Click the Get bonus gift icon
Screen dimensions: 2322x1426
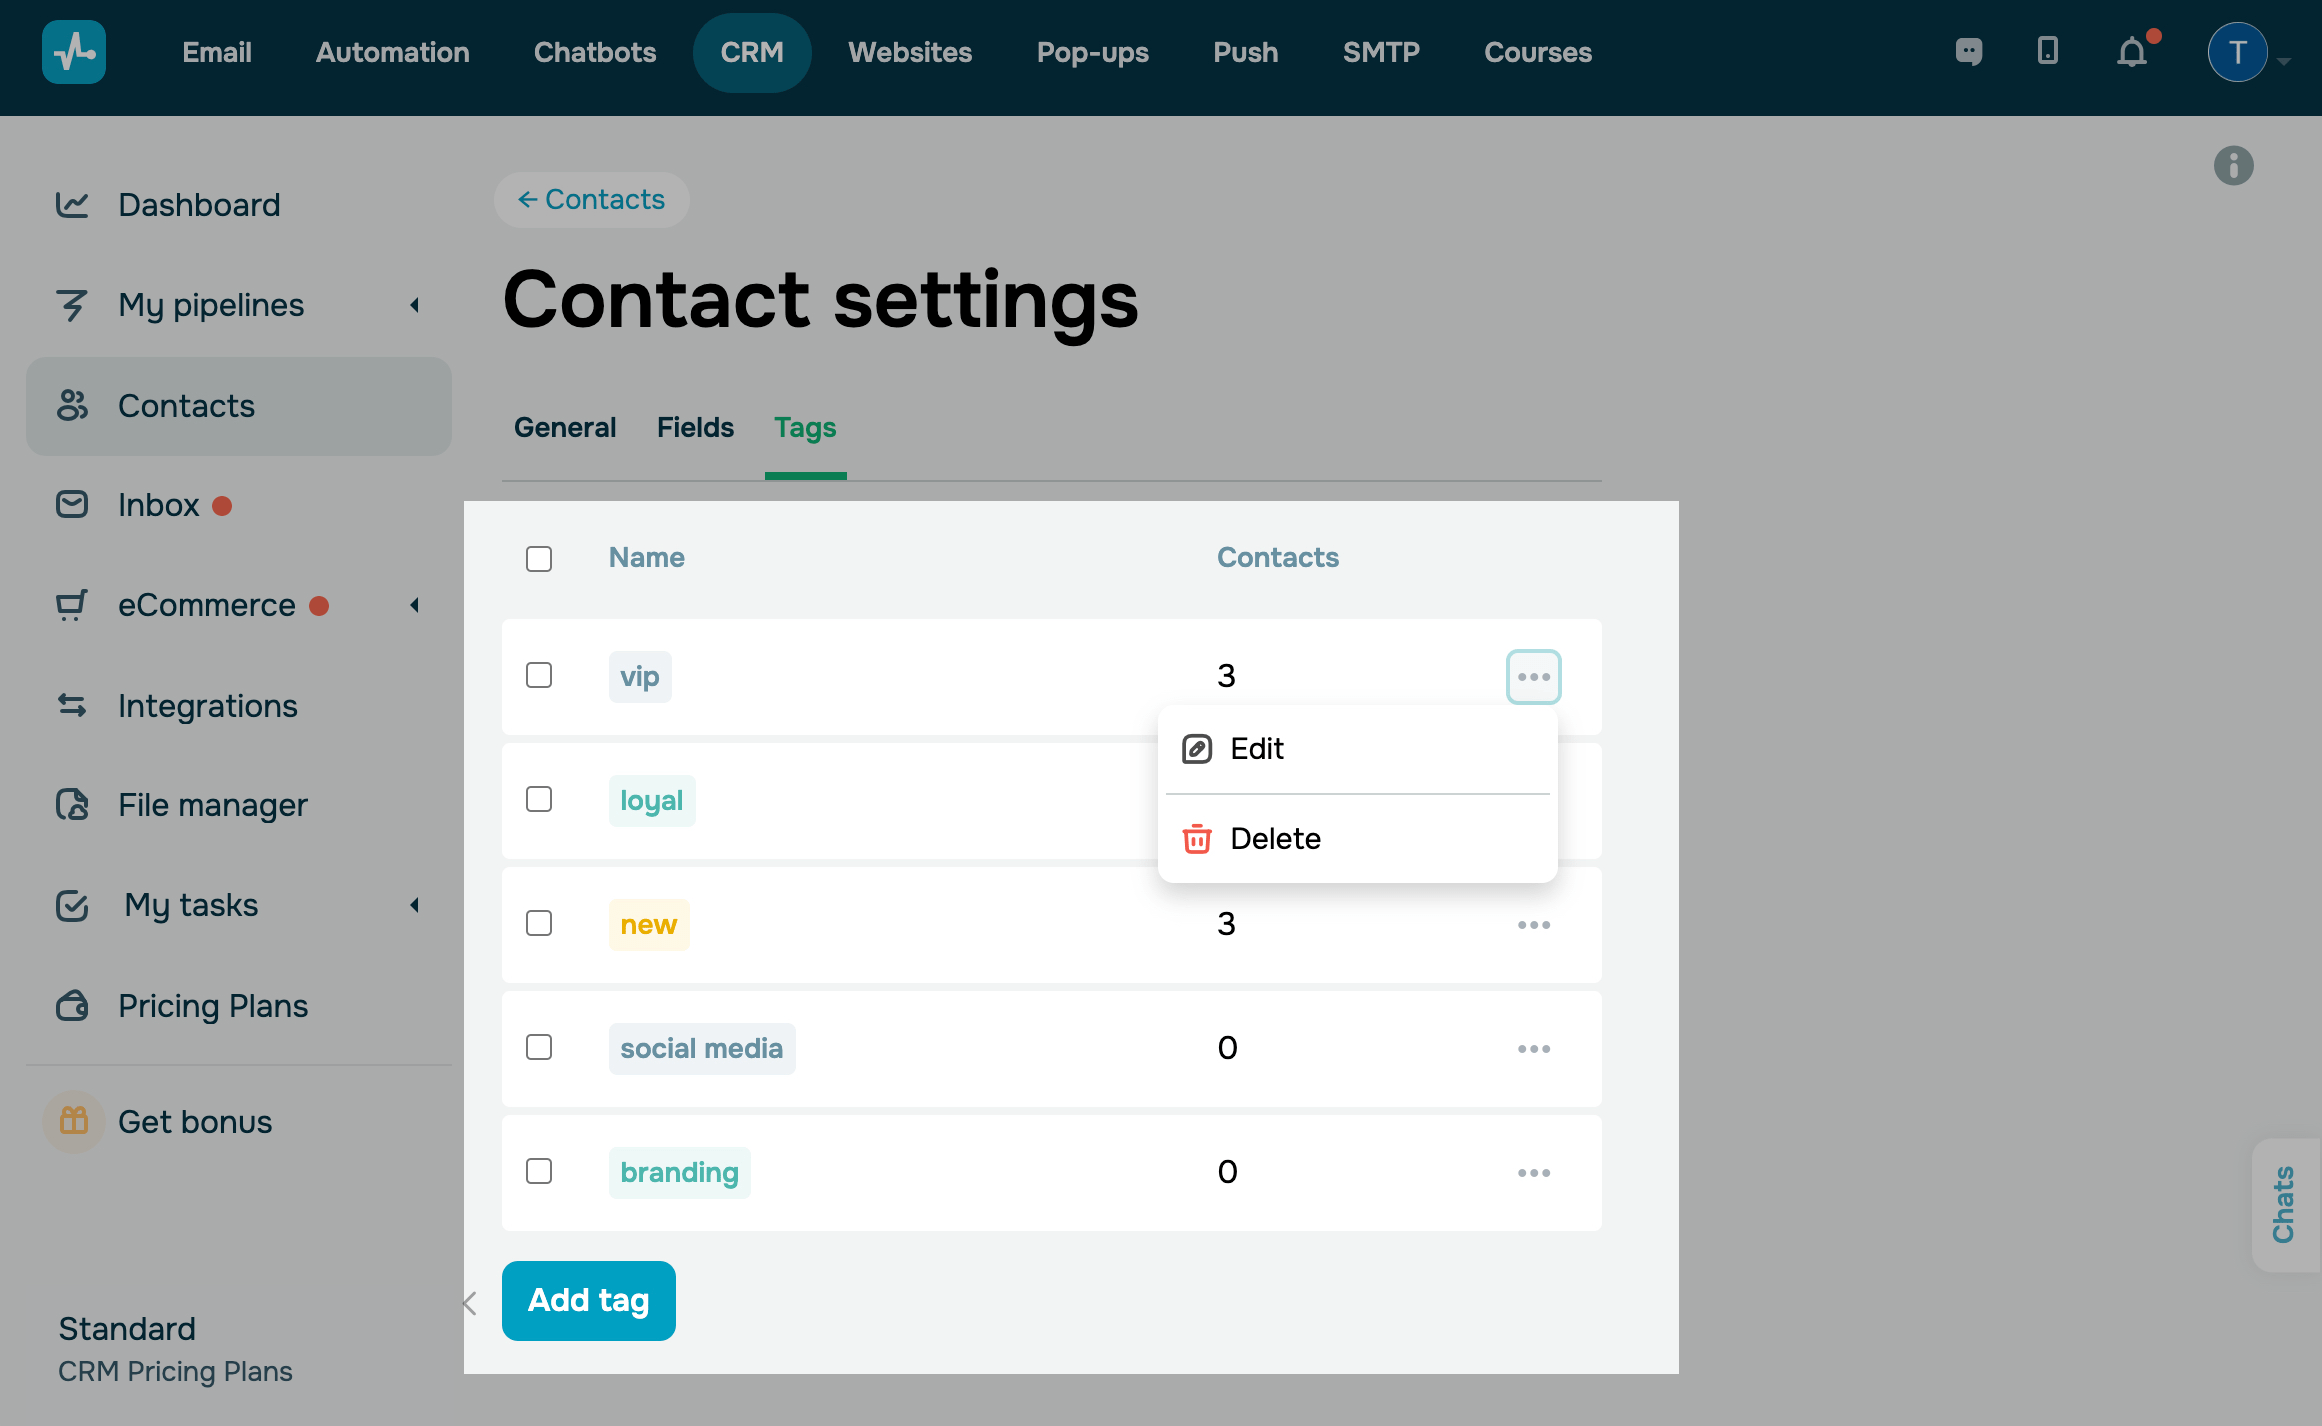pyautogui.click(x=74, y=1121)
